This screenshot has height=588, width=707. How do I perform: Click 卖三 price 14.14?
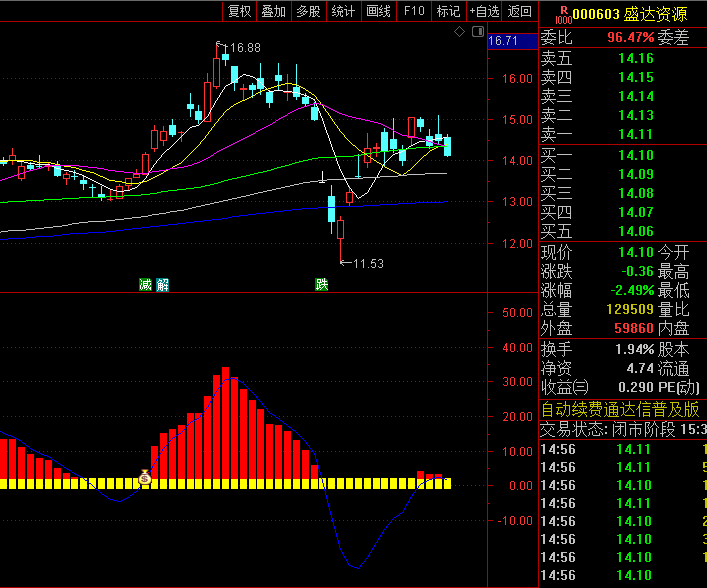pyautogui.click(x=636, y=96)
